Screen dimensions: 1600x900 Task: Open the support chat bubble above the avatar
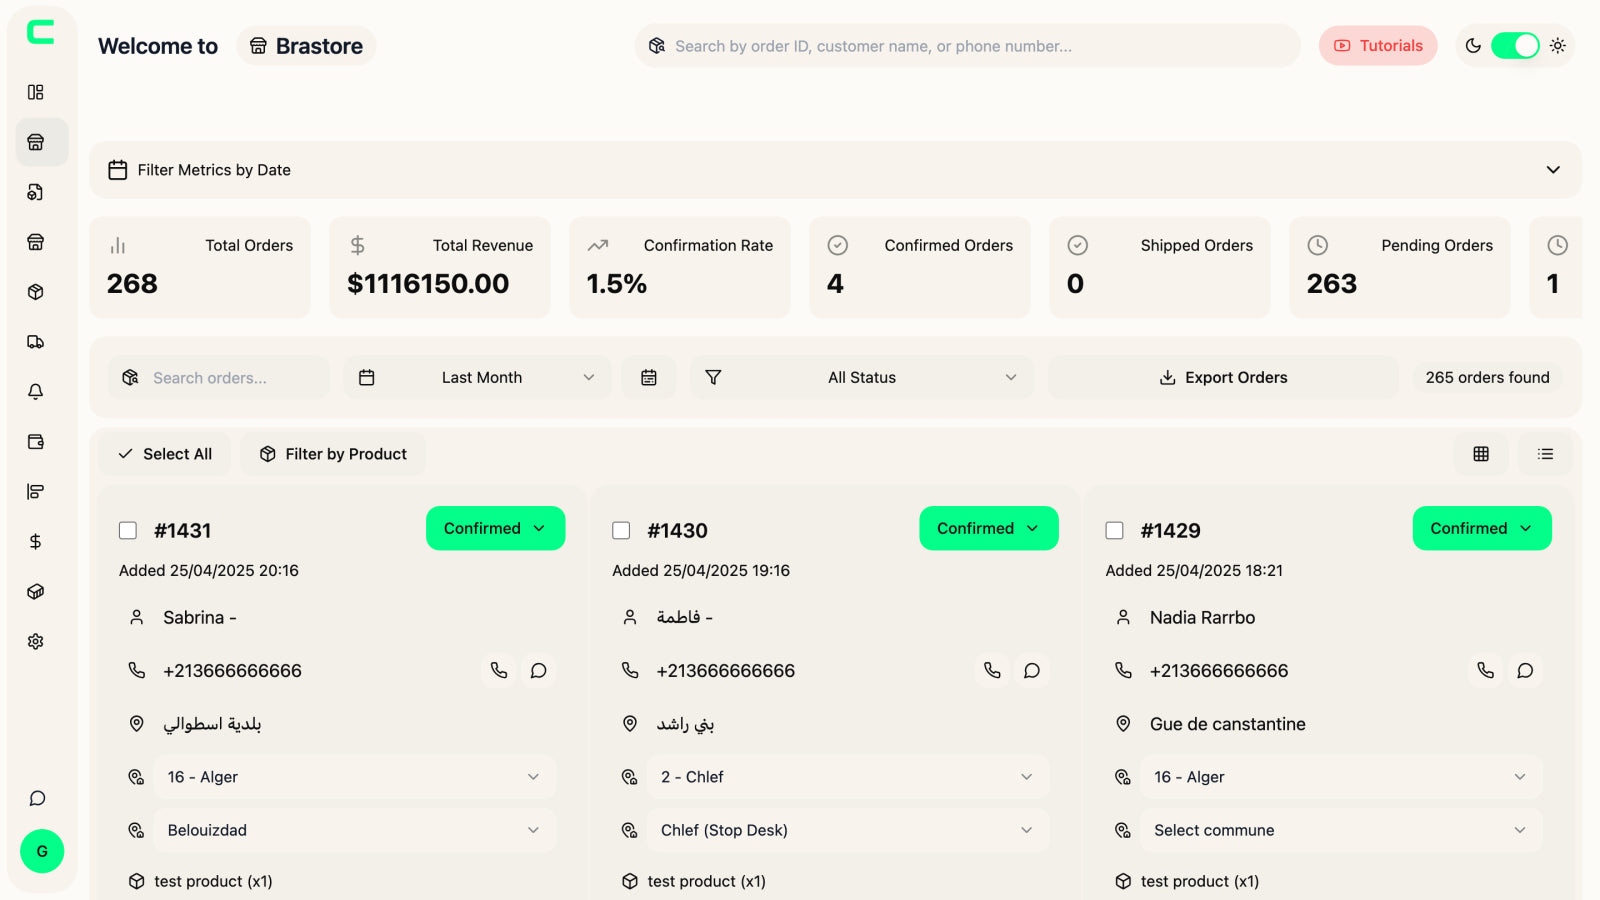[x=37, y=798]
